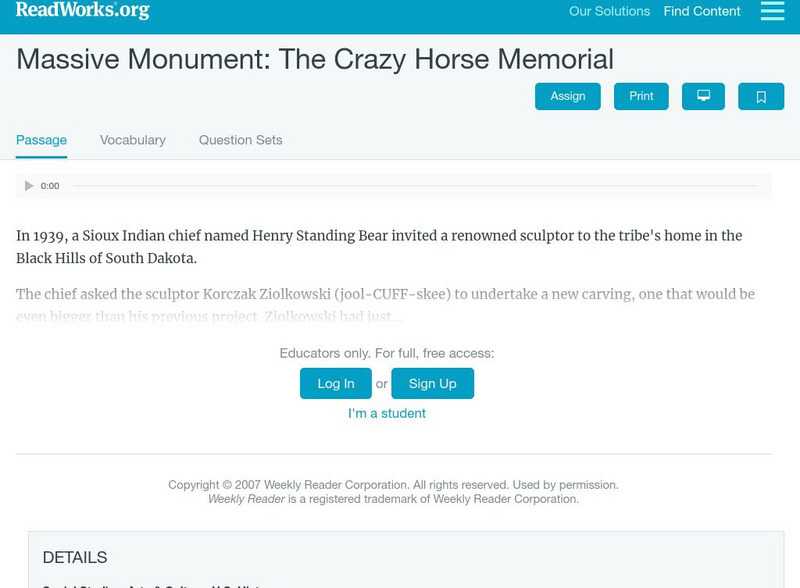
Task: Open the hamburger navigation menu
Action: click(771, 12)
